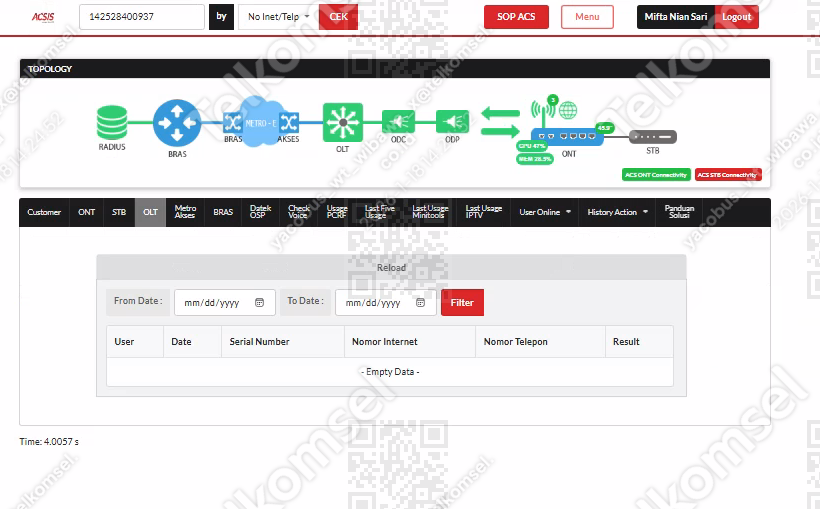Switch to the ONT tab
820x509 pixels.
click(86, 212)
